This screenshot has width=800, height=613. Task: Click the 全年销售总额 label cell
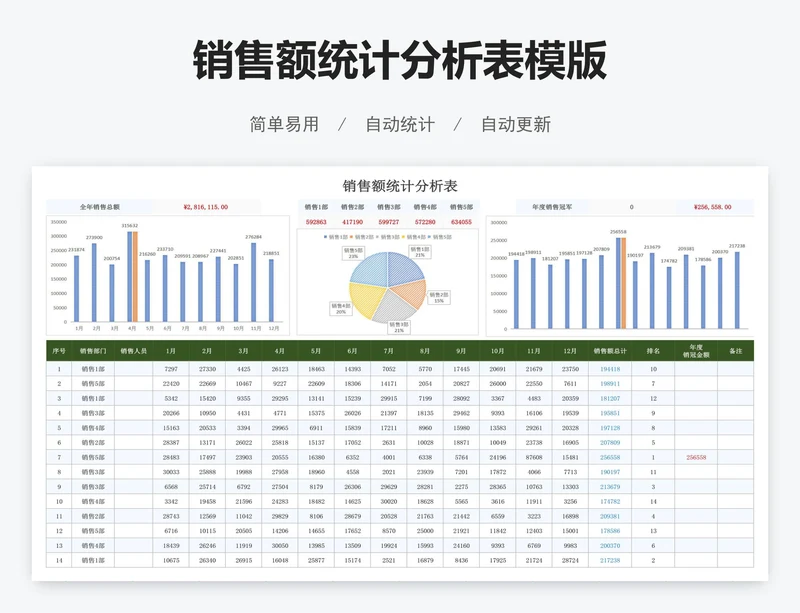99,207
